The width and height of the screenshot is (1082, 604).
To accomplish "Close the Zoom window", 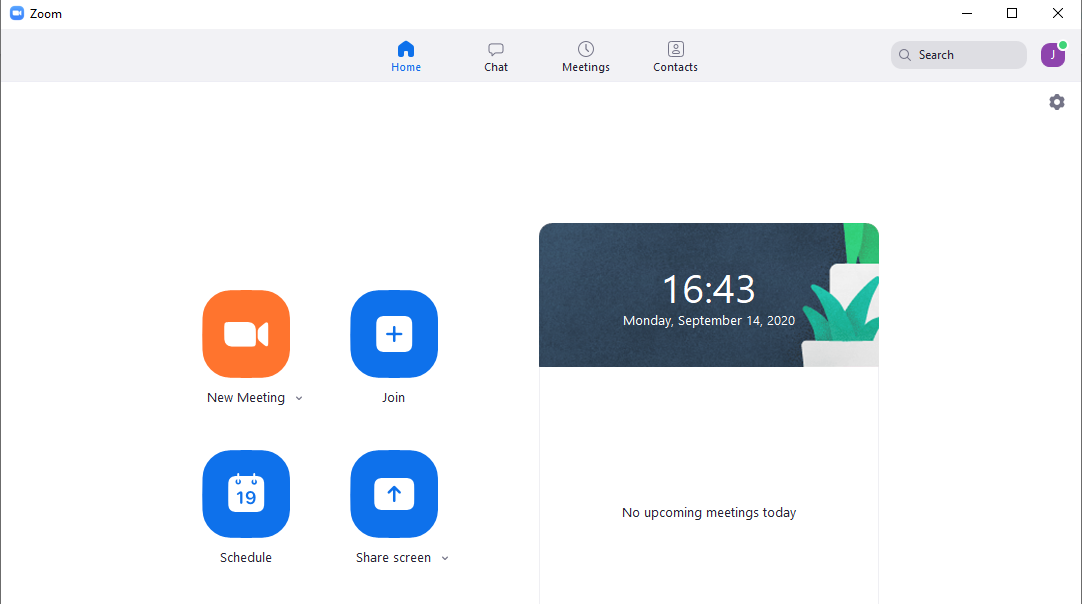I will point(1057,13).
